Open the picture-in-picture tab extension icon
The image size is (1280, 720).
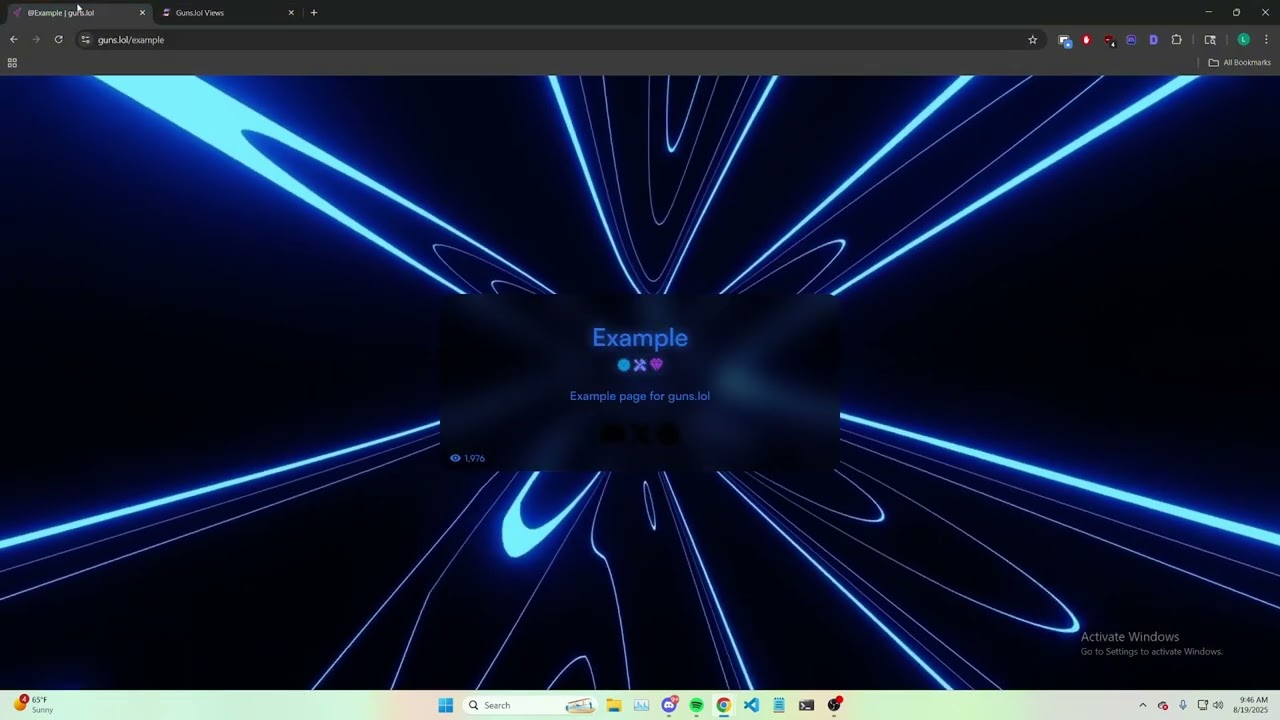coord(1065,40)
